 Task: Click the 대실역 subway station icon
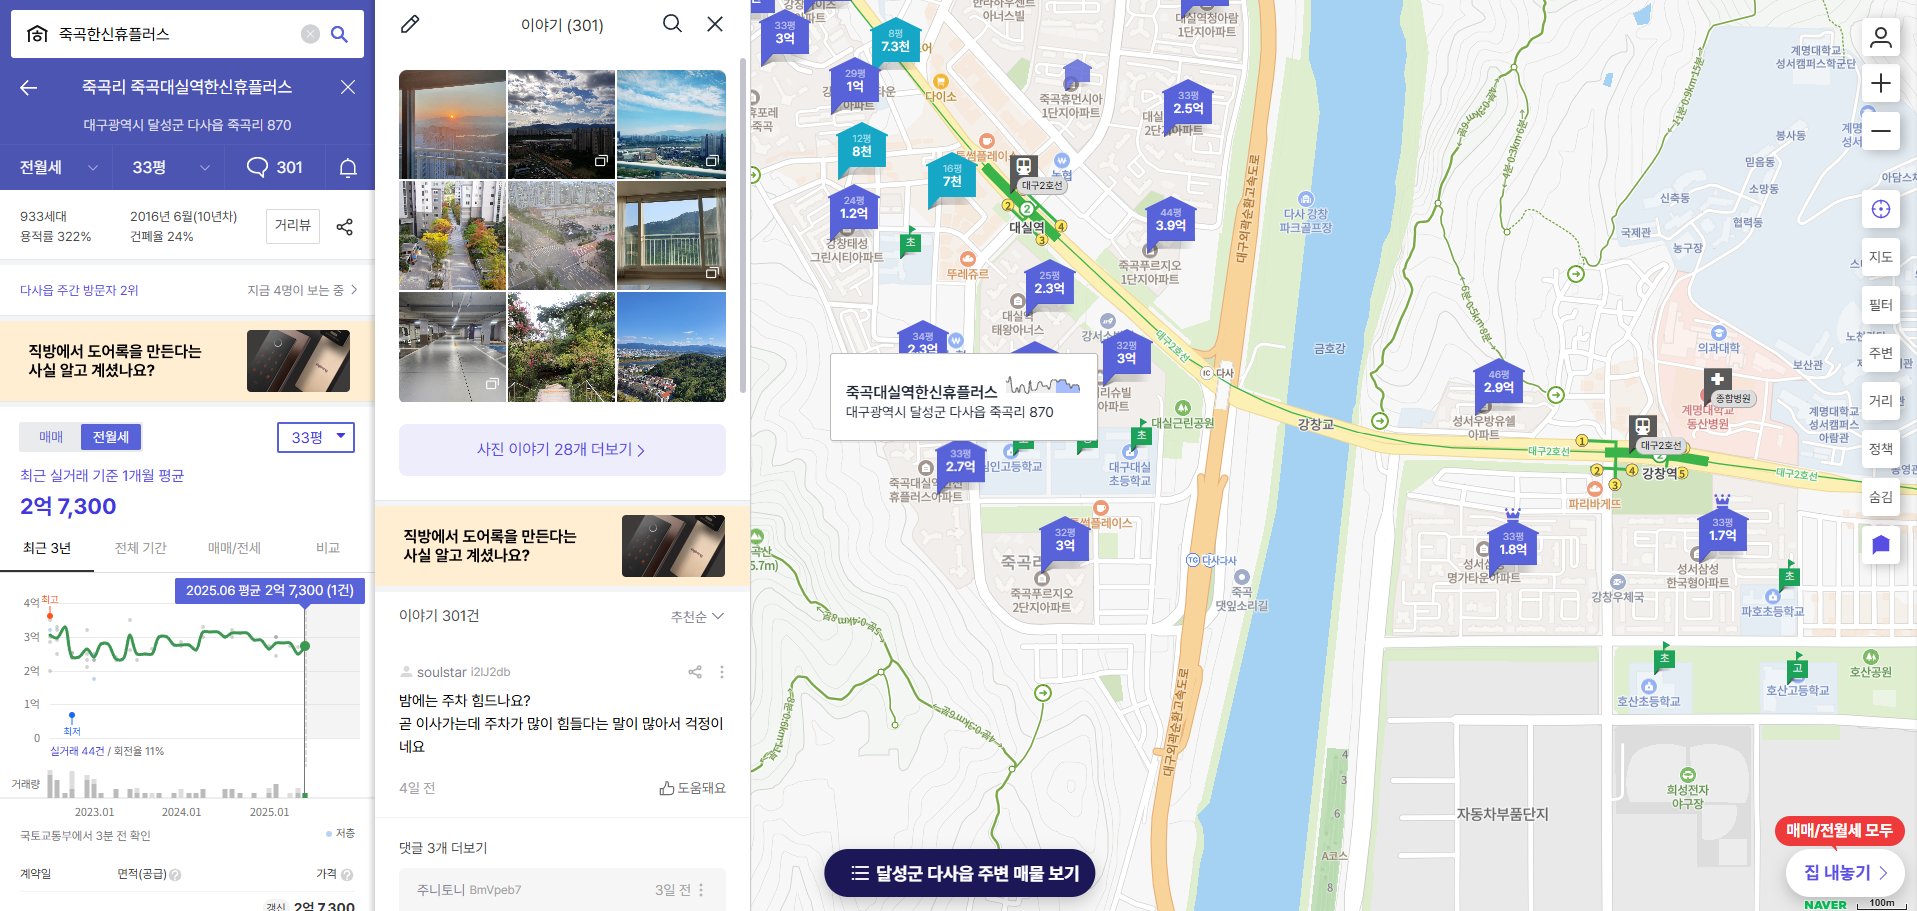pyautogui.click(x=1024, y=166)
